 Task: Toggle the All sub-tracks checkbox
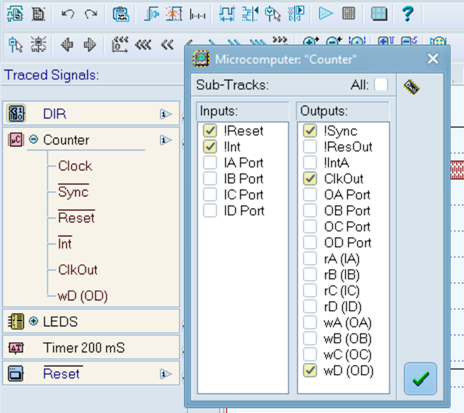(381, 85)
